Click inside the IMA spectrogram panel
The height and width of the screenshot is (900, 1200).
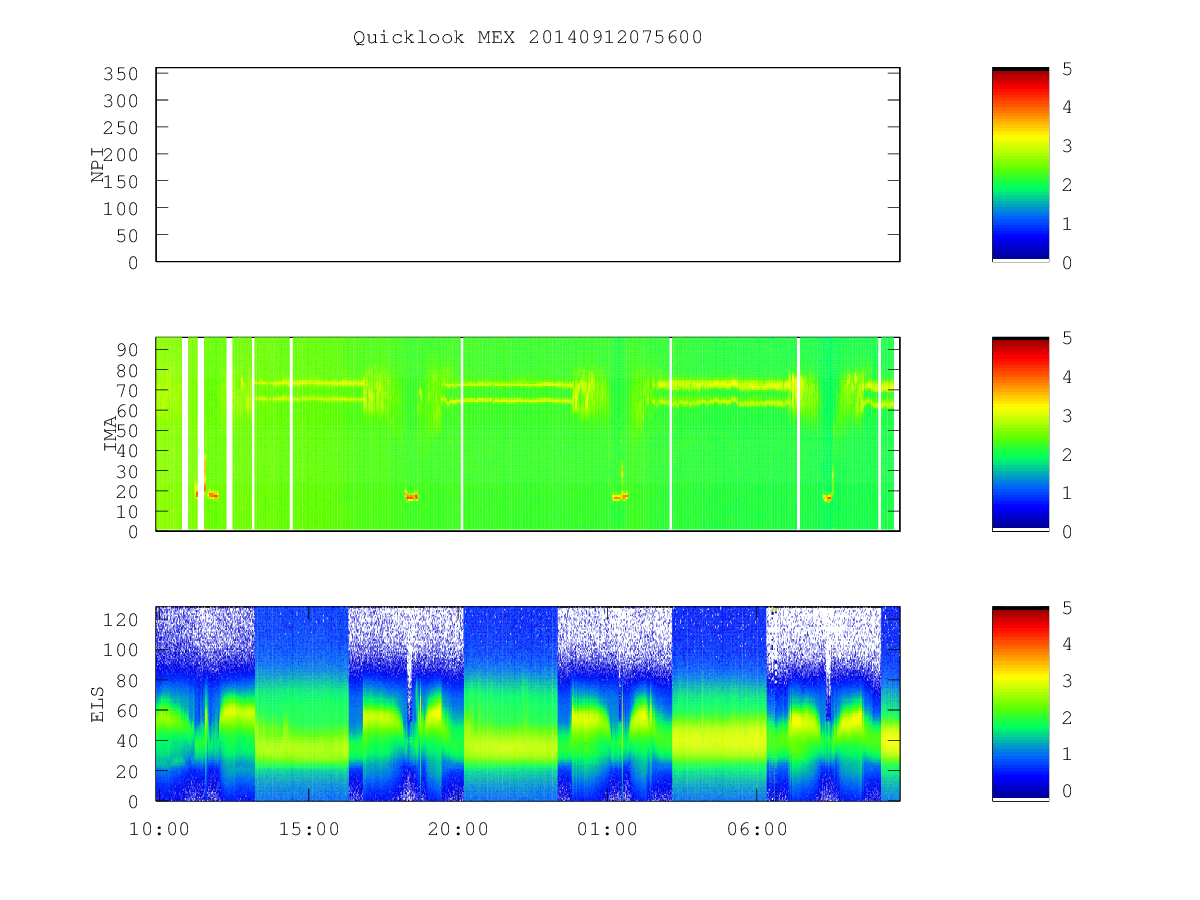(x=528, y=434)
